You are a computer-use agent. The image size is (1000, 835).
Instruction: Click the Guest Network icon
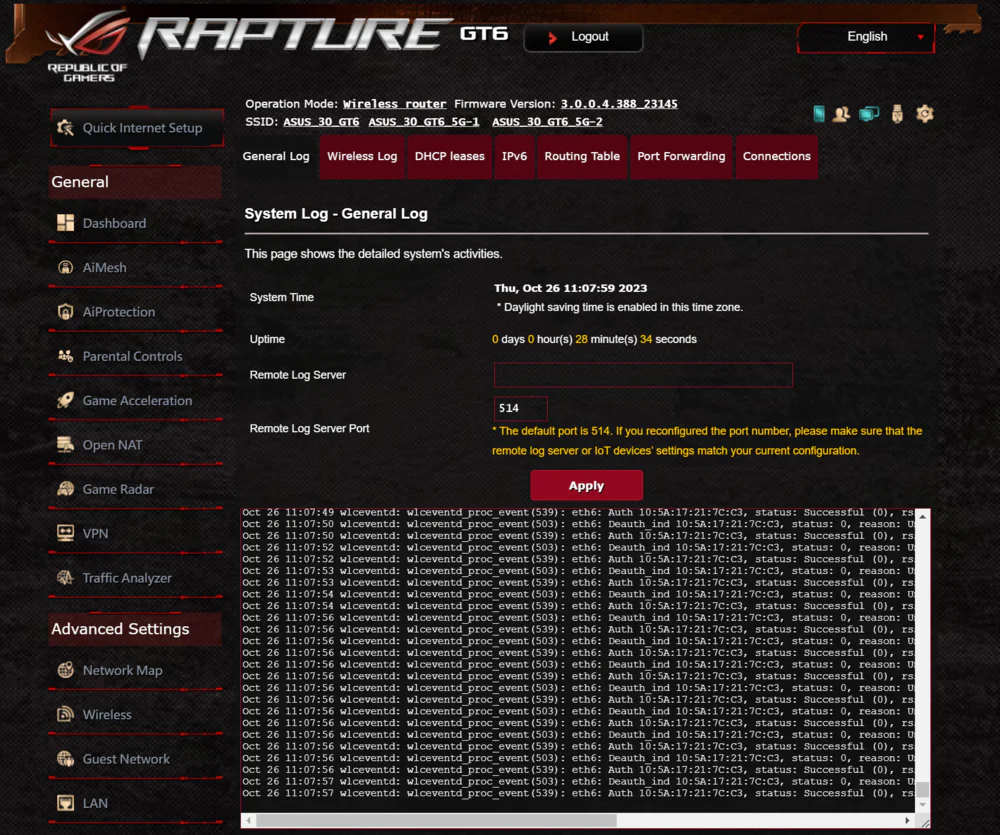point(65,758)
